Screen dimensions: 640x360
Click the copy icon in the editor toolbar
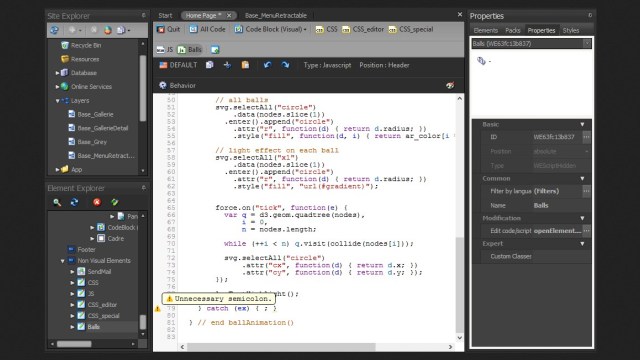210,65
